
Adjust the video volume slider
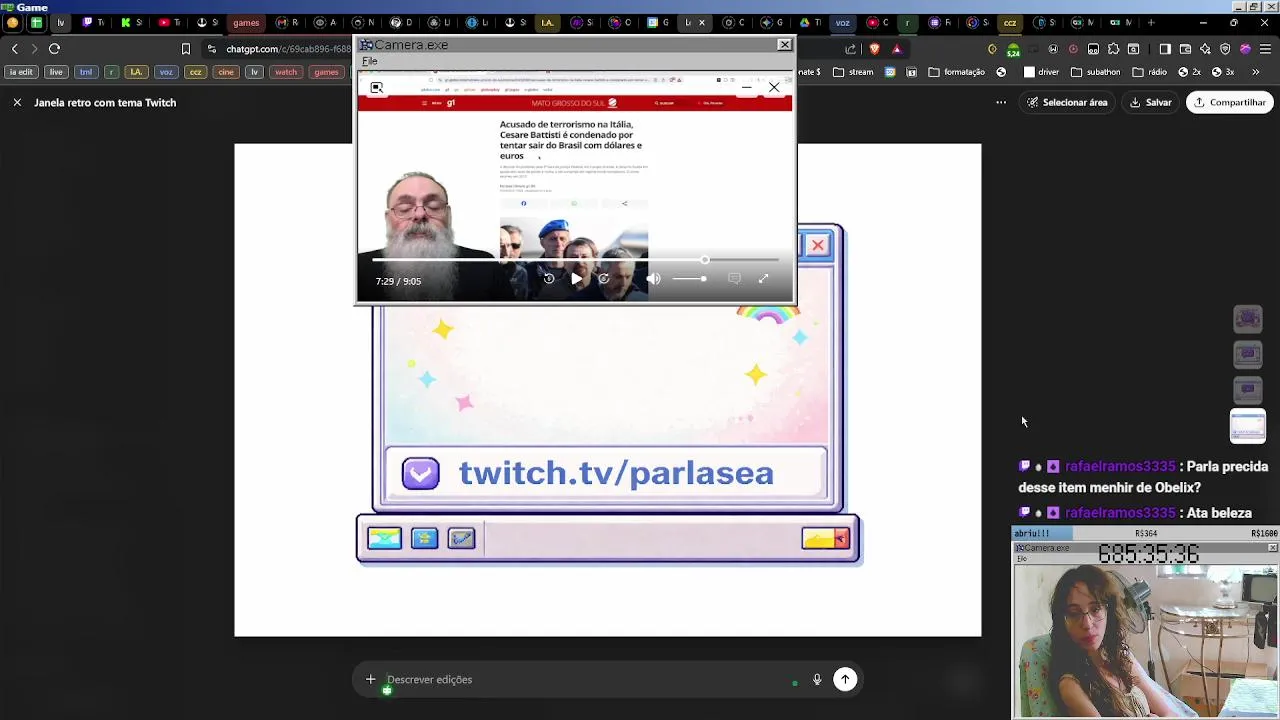pos(688,279)
